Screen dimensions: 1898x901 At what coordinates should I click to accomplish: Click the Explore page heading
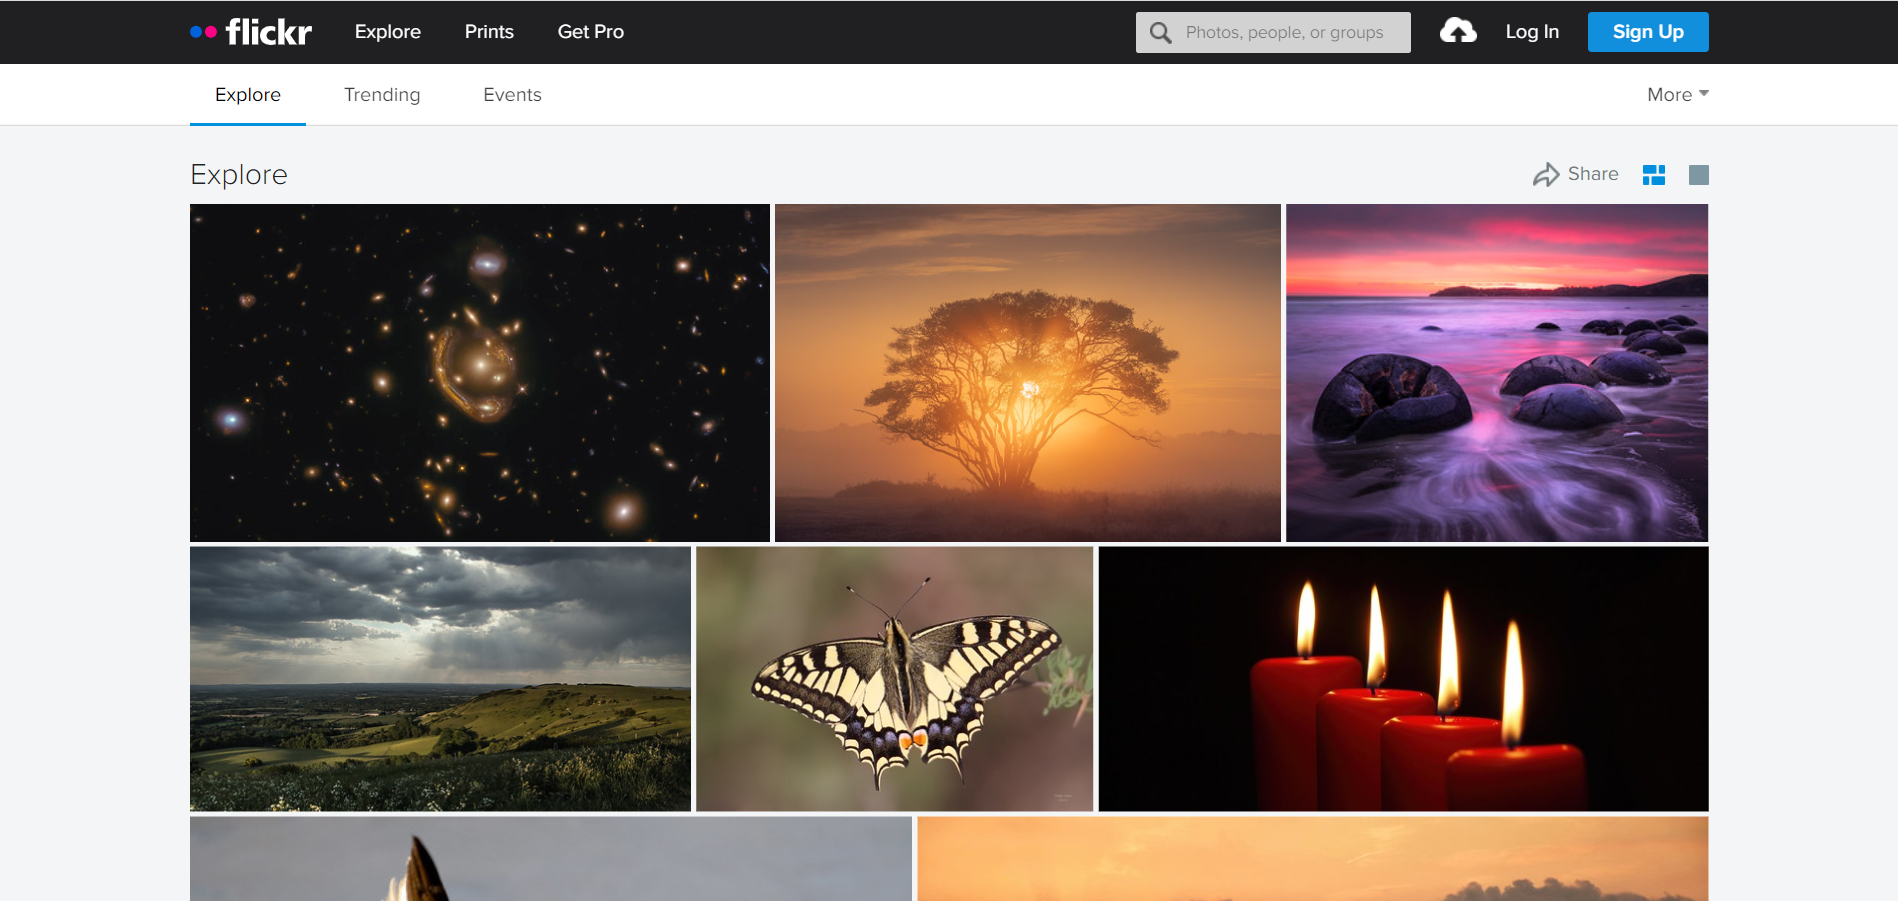click(239, 175)
